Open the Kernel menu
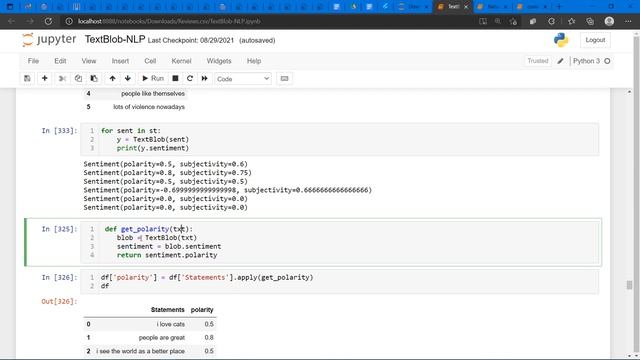 click(x=181, y=61)
